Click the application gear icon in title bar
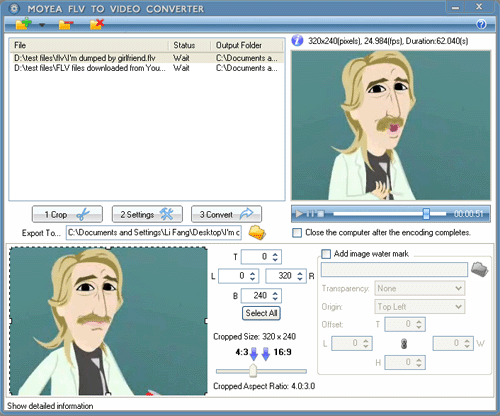 (14, 9)
